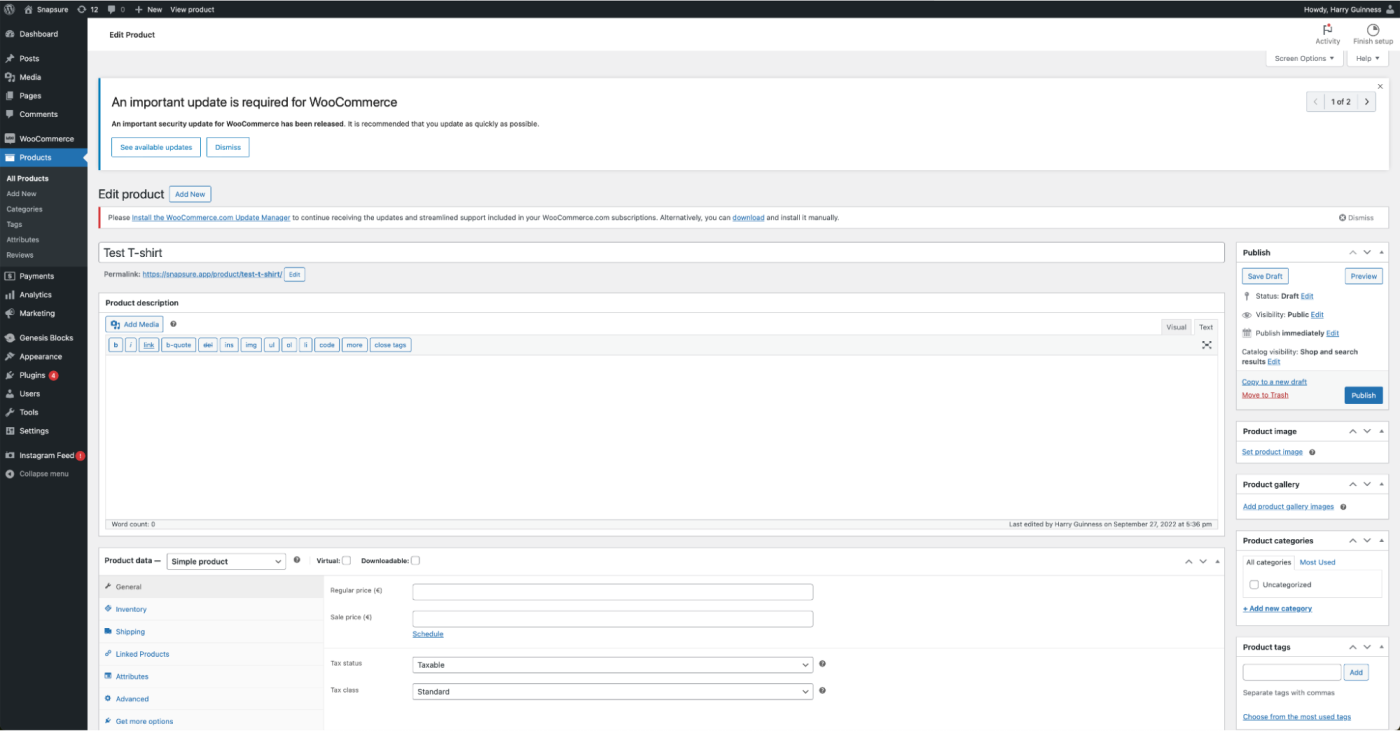Viewport: 1400px width, 731px height.
Task: Switch to the Most Used categories tab
Action: [x=1317, y=562]
